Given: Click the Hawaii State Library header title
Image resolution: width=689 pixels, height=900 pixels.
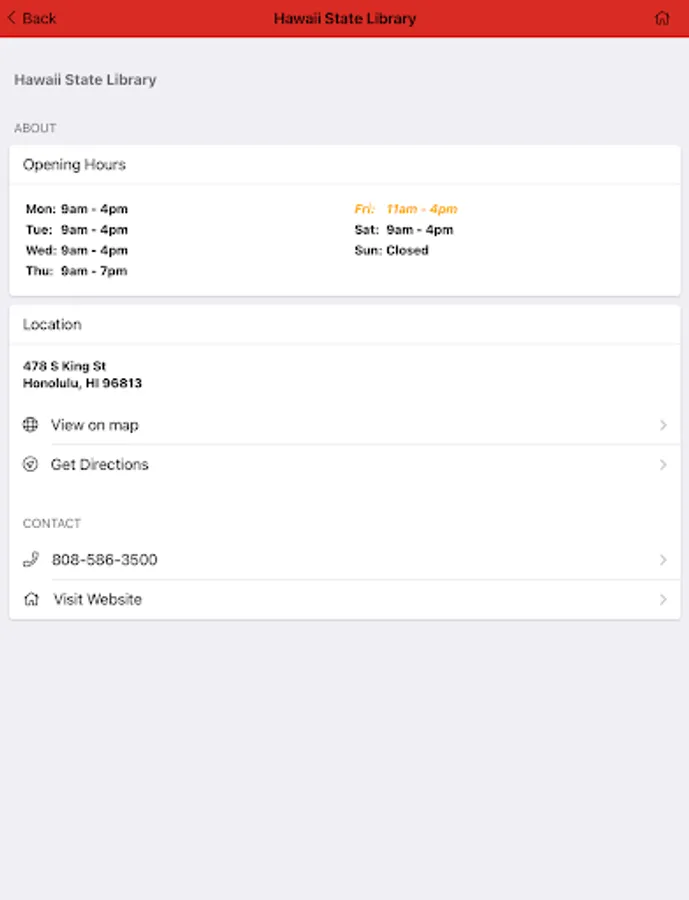Looking at the screenshot, I should tap(344, 18).
